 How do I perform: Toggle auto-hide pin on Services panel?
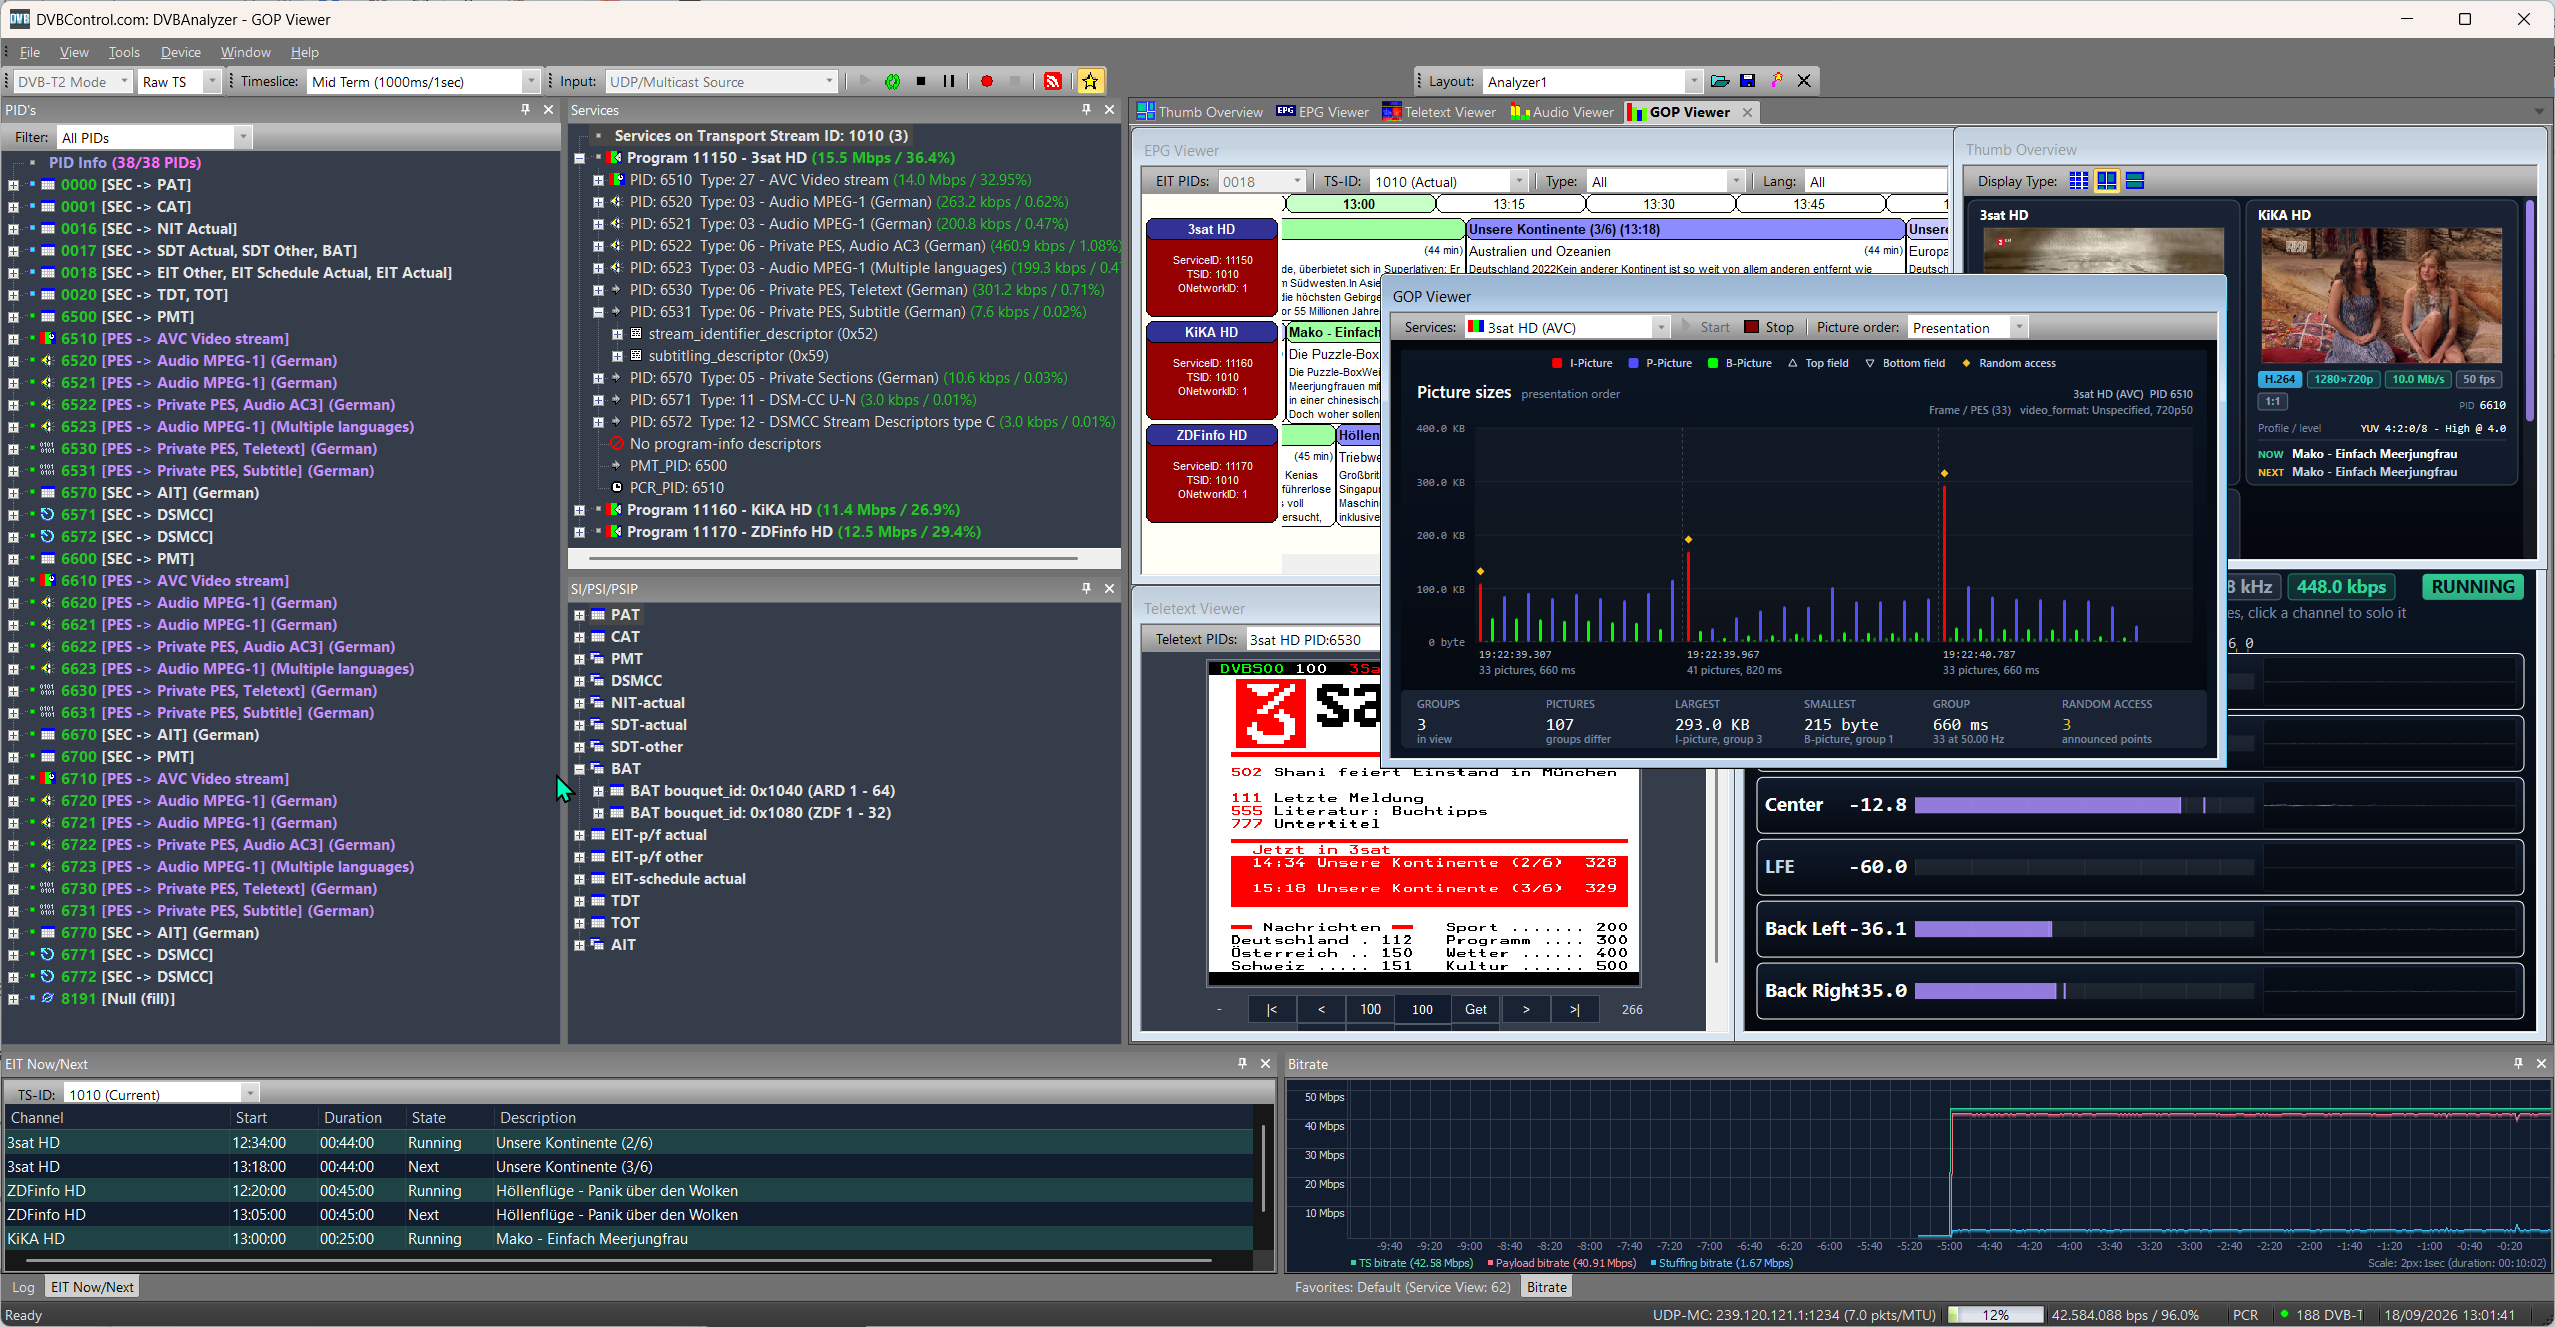click(x=1086, y=110)
